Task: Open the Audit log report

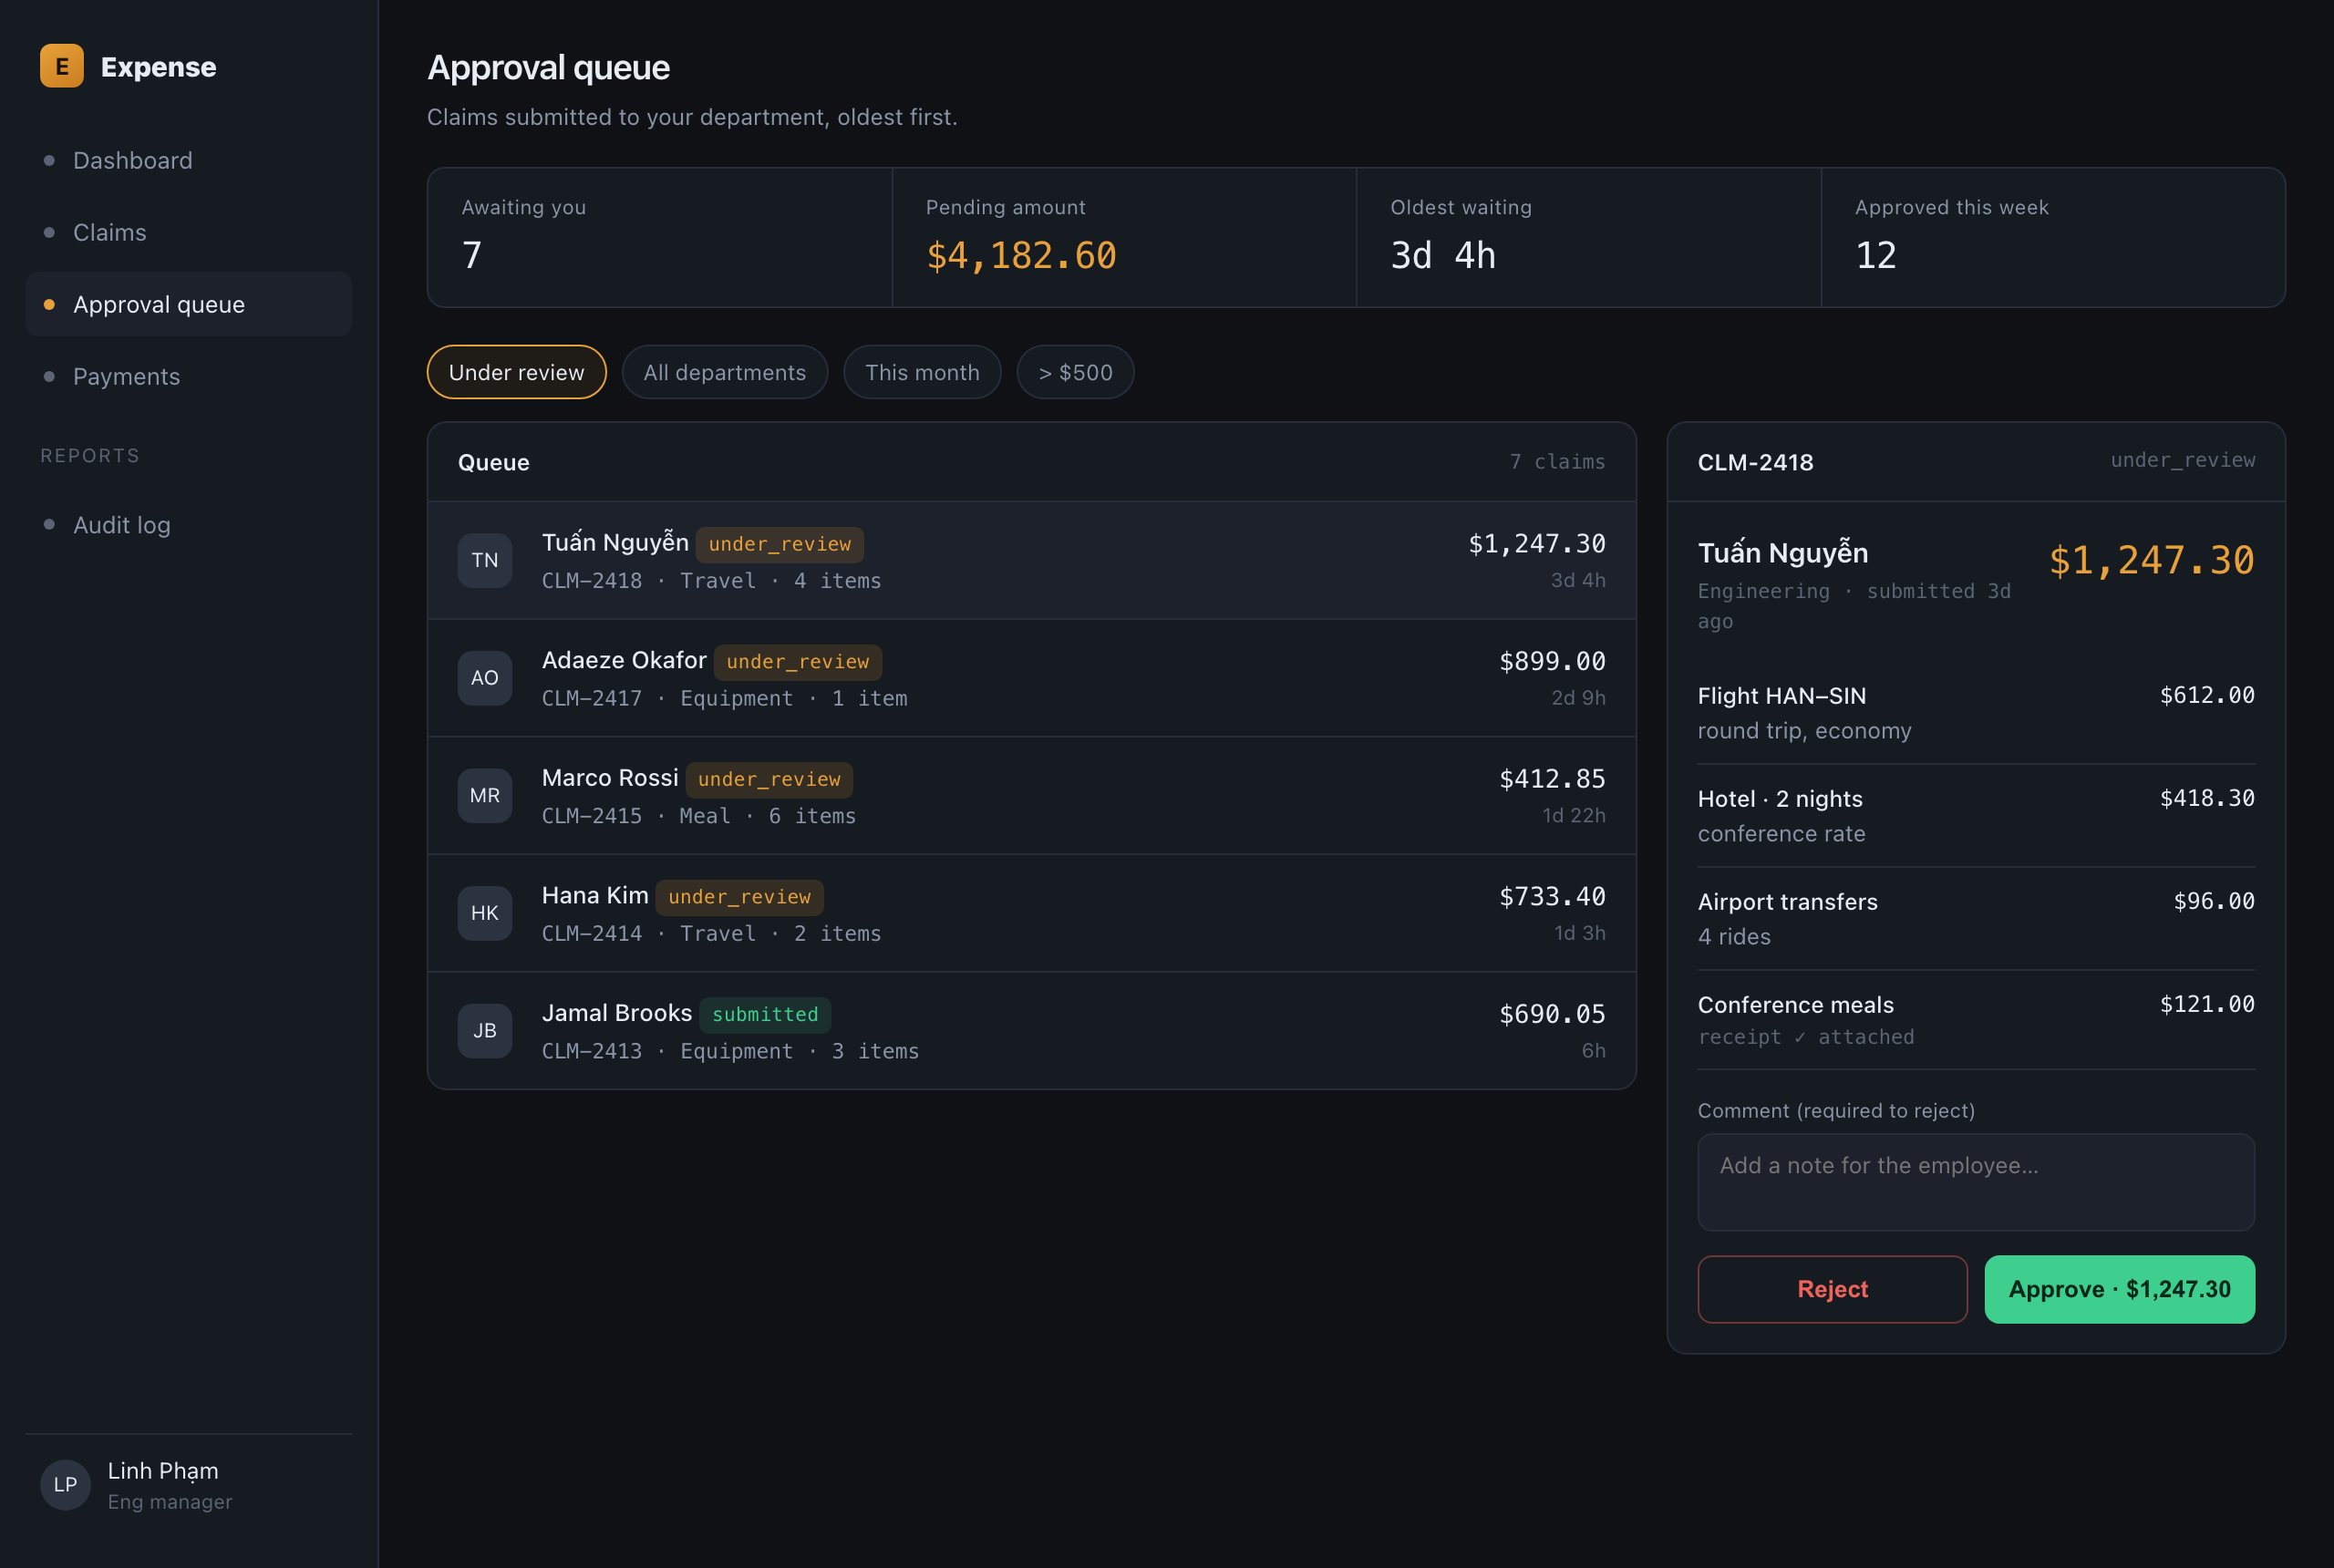Action: click(x=188, y=525)
